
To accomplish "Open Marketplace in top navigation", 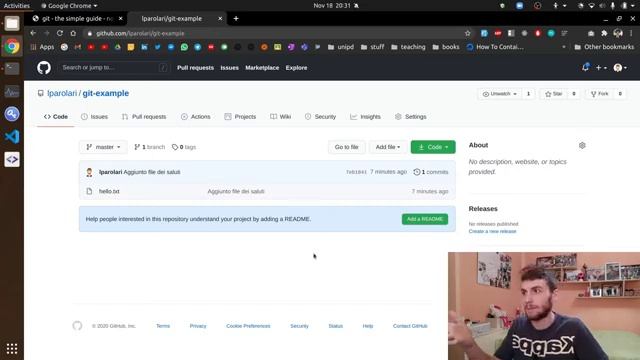I will (262, 68).
